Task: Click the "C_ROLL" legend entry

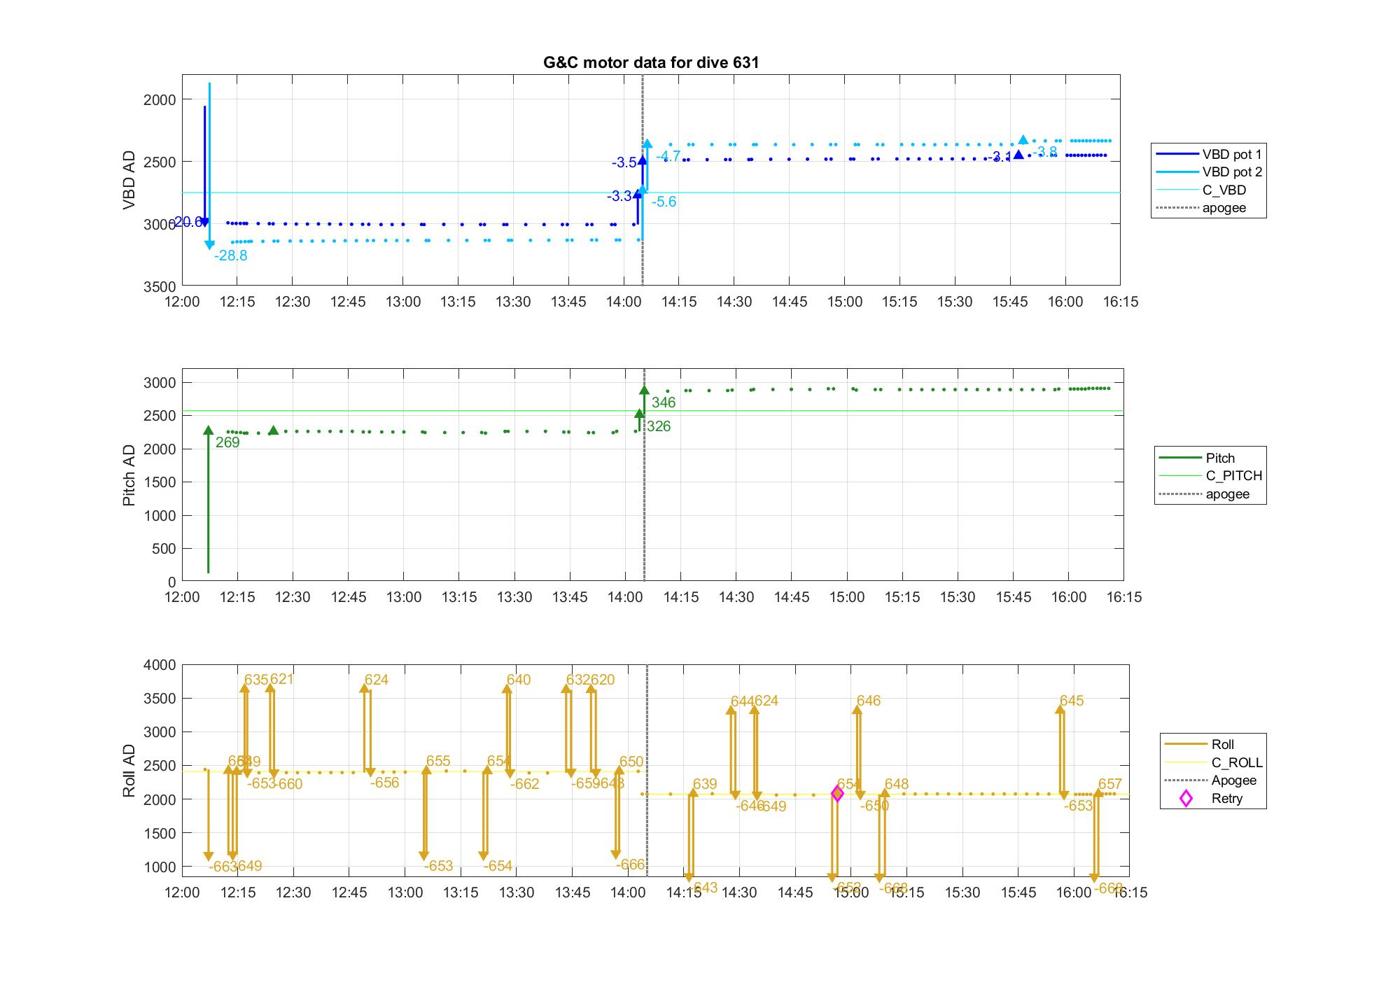Action: 1214,762
